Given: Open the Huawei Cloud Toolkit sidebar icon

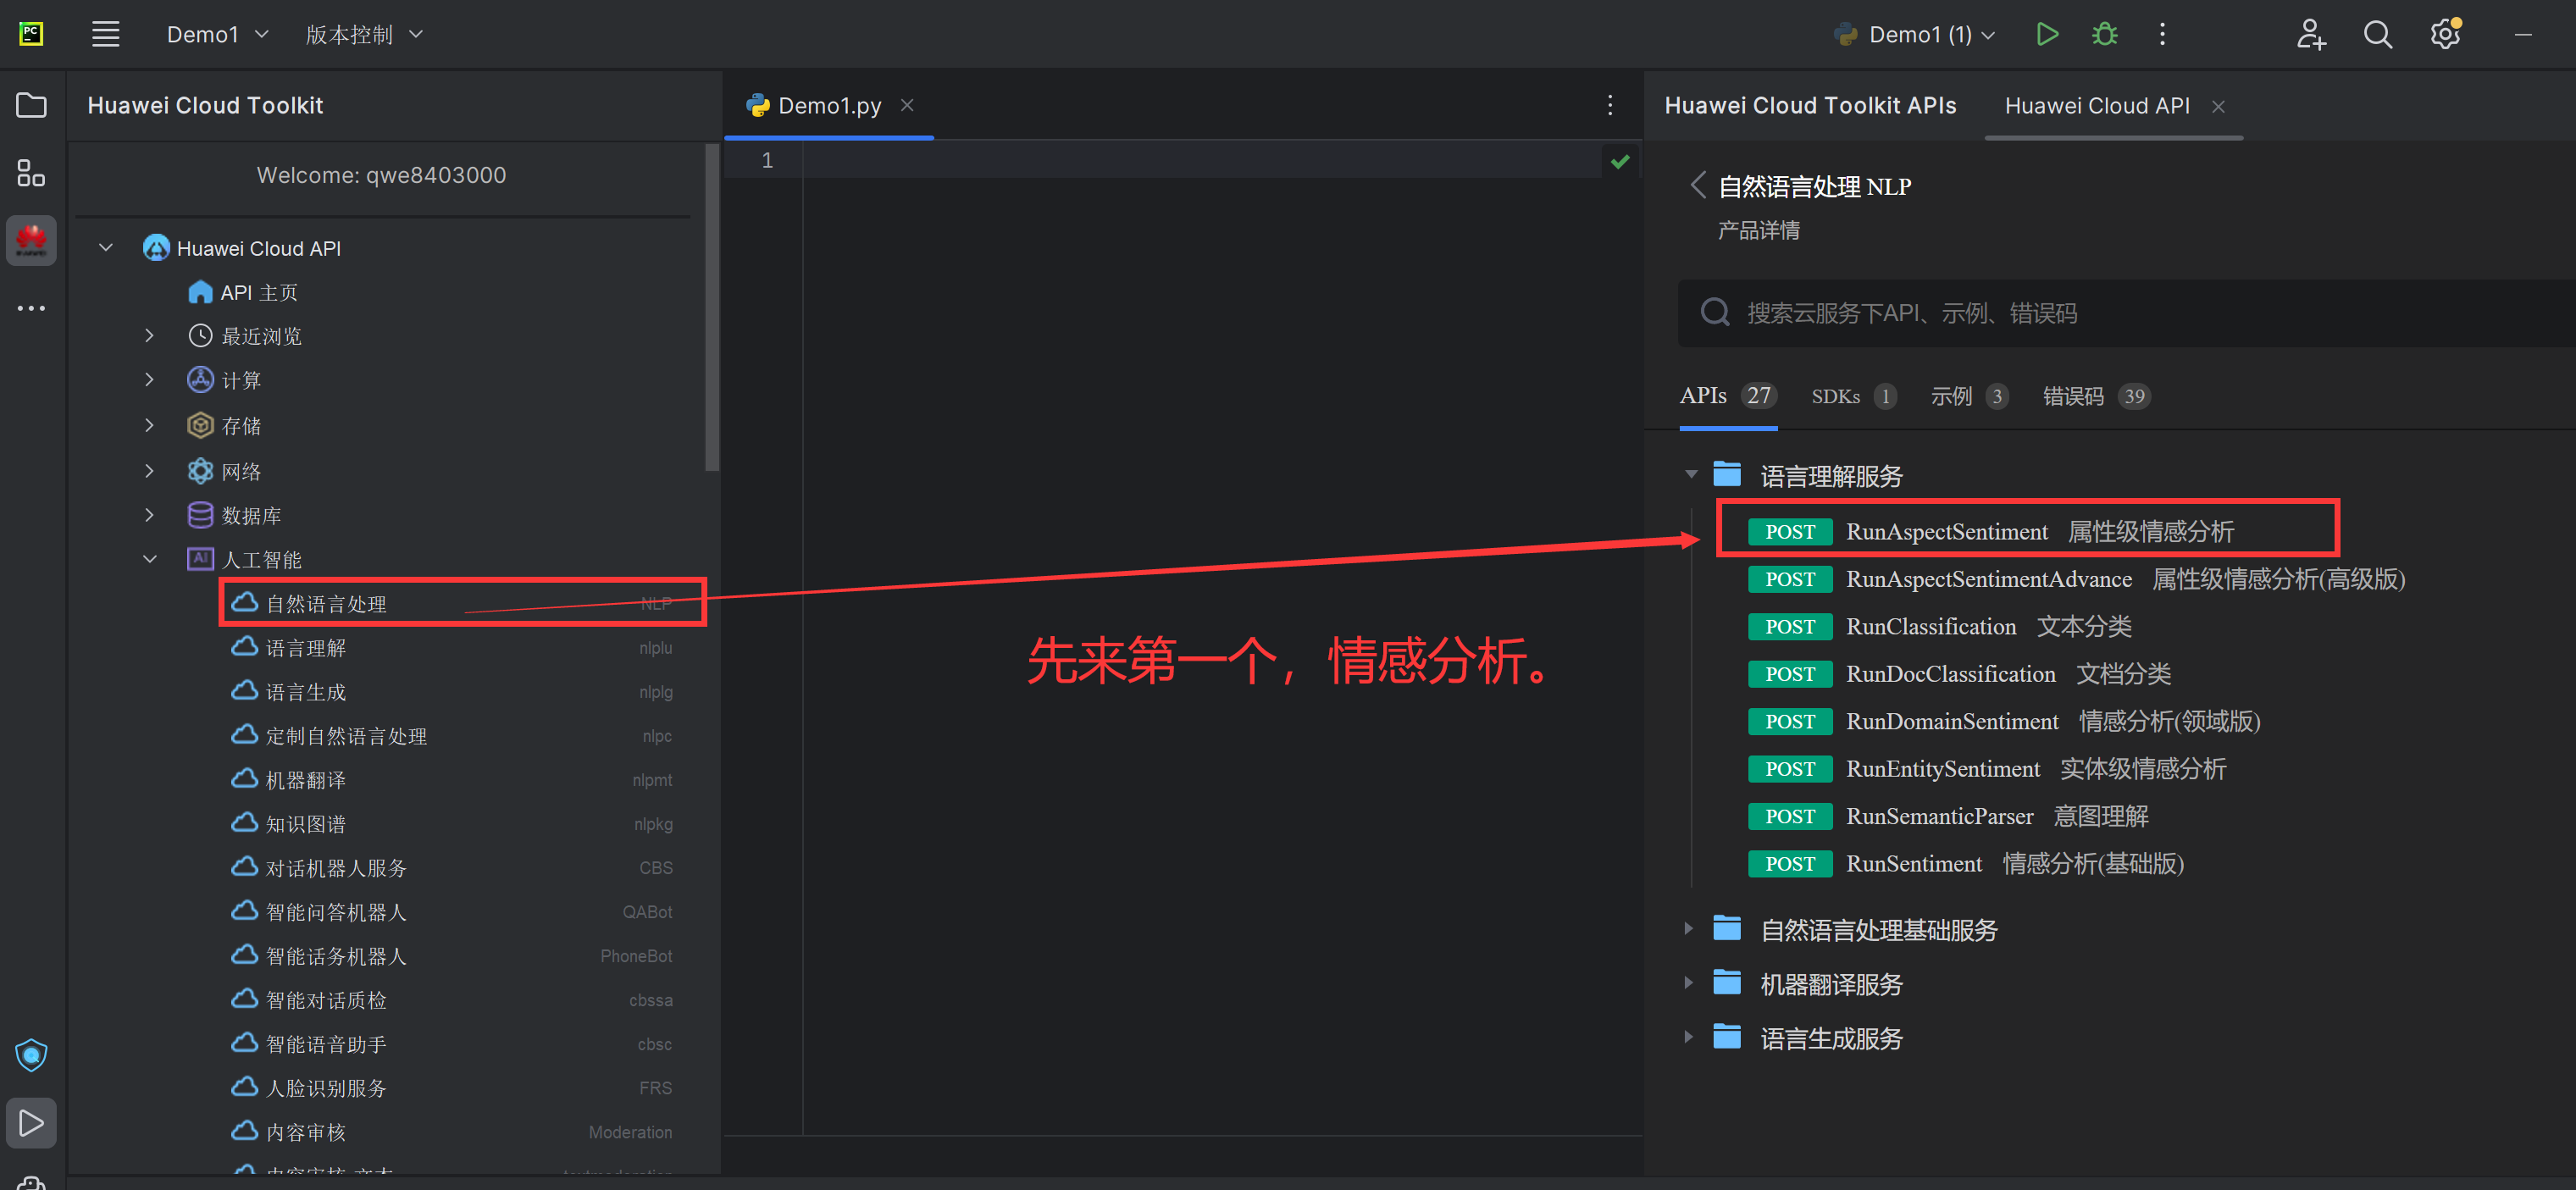Looking at the screenshot, I should tap(31, 240).
